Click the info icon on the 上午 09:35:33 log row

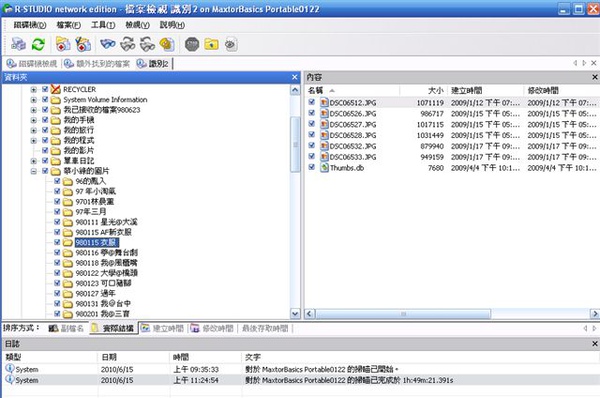point(10,369)
